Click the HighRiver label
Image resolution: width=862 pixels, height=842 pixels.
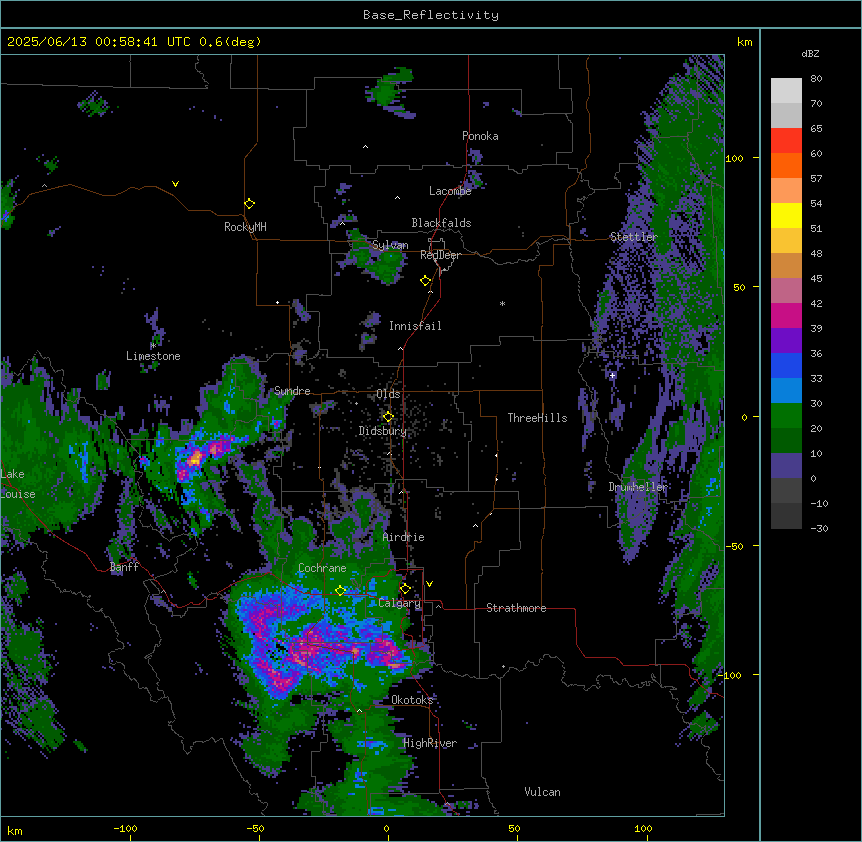(x=430, y=743)
